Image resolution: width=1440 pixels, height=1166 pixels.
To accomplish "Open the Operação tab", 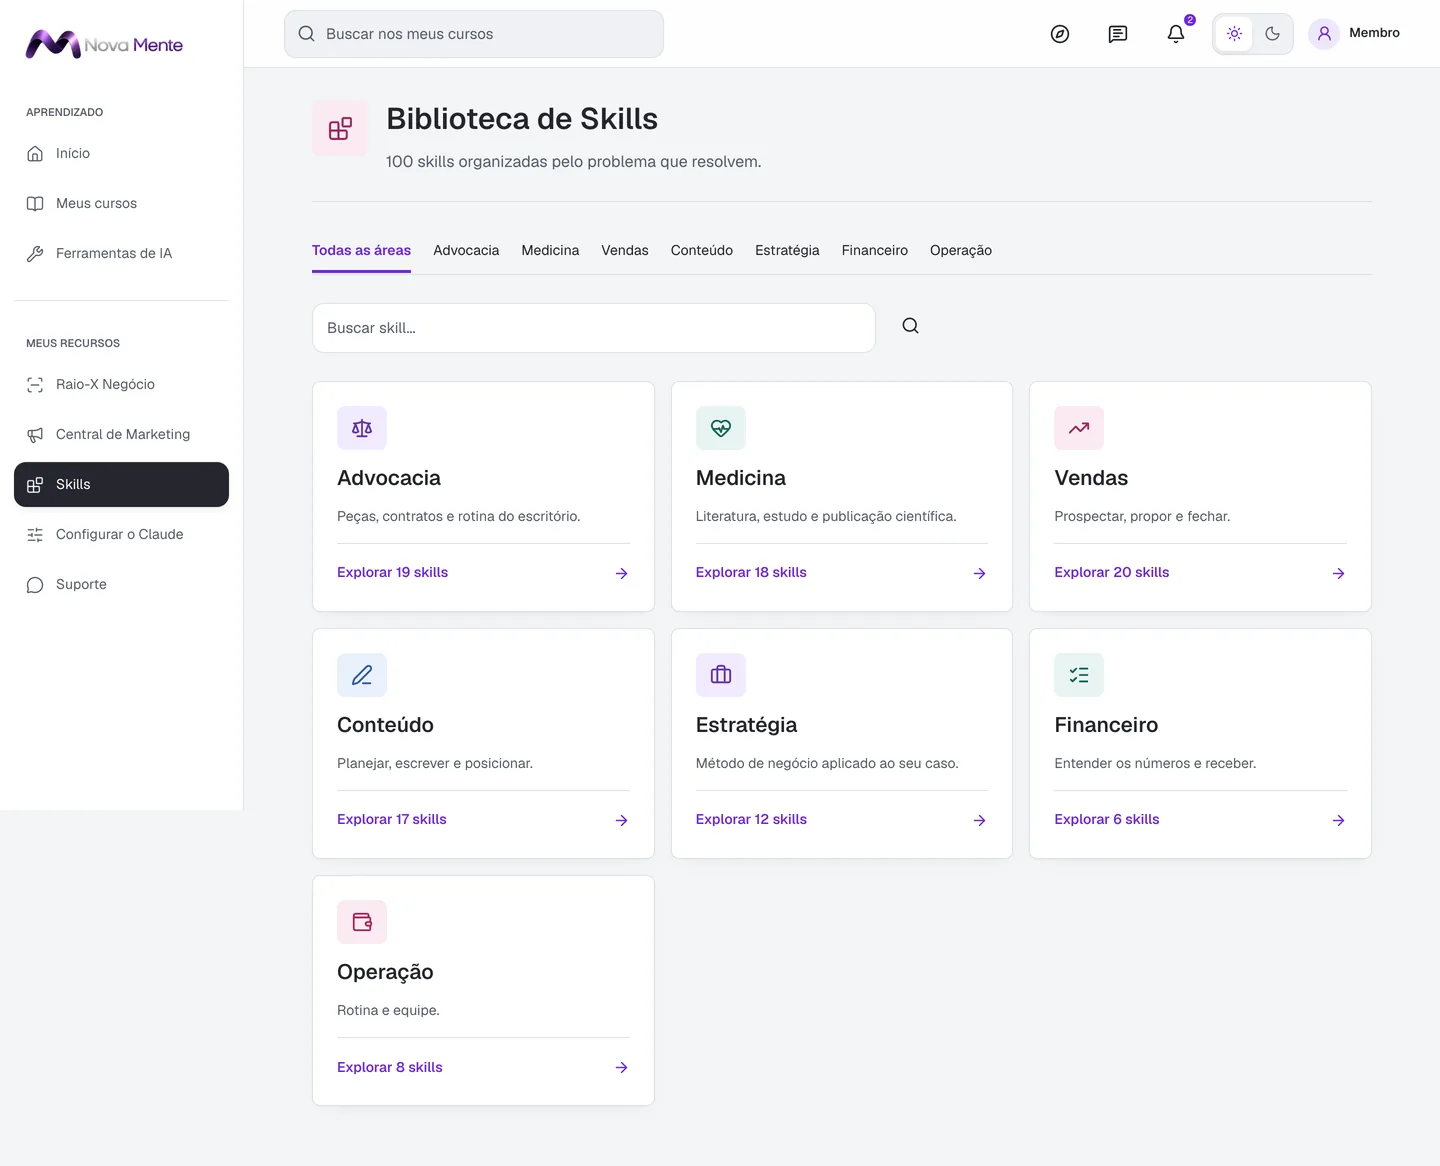I will coord(961,250).
